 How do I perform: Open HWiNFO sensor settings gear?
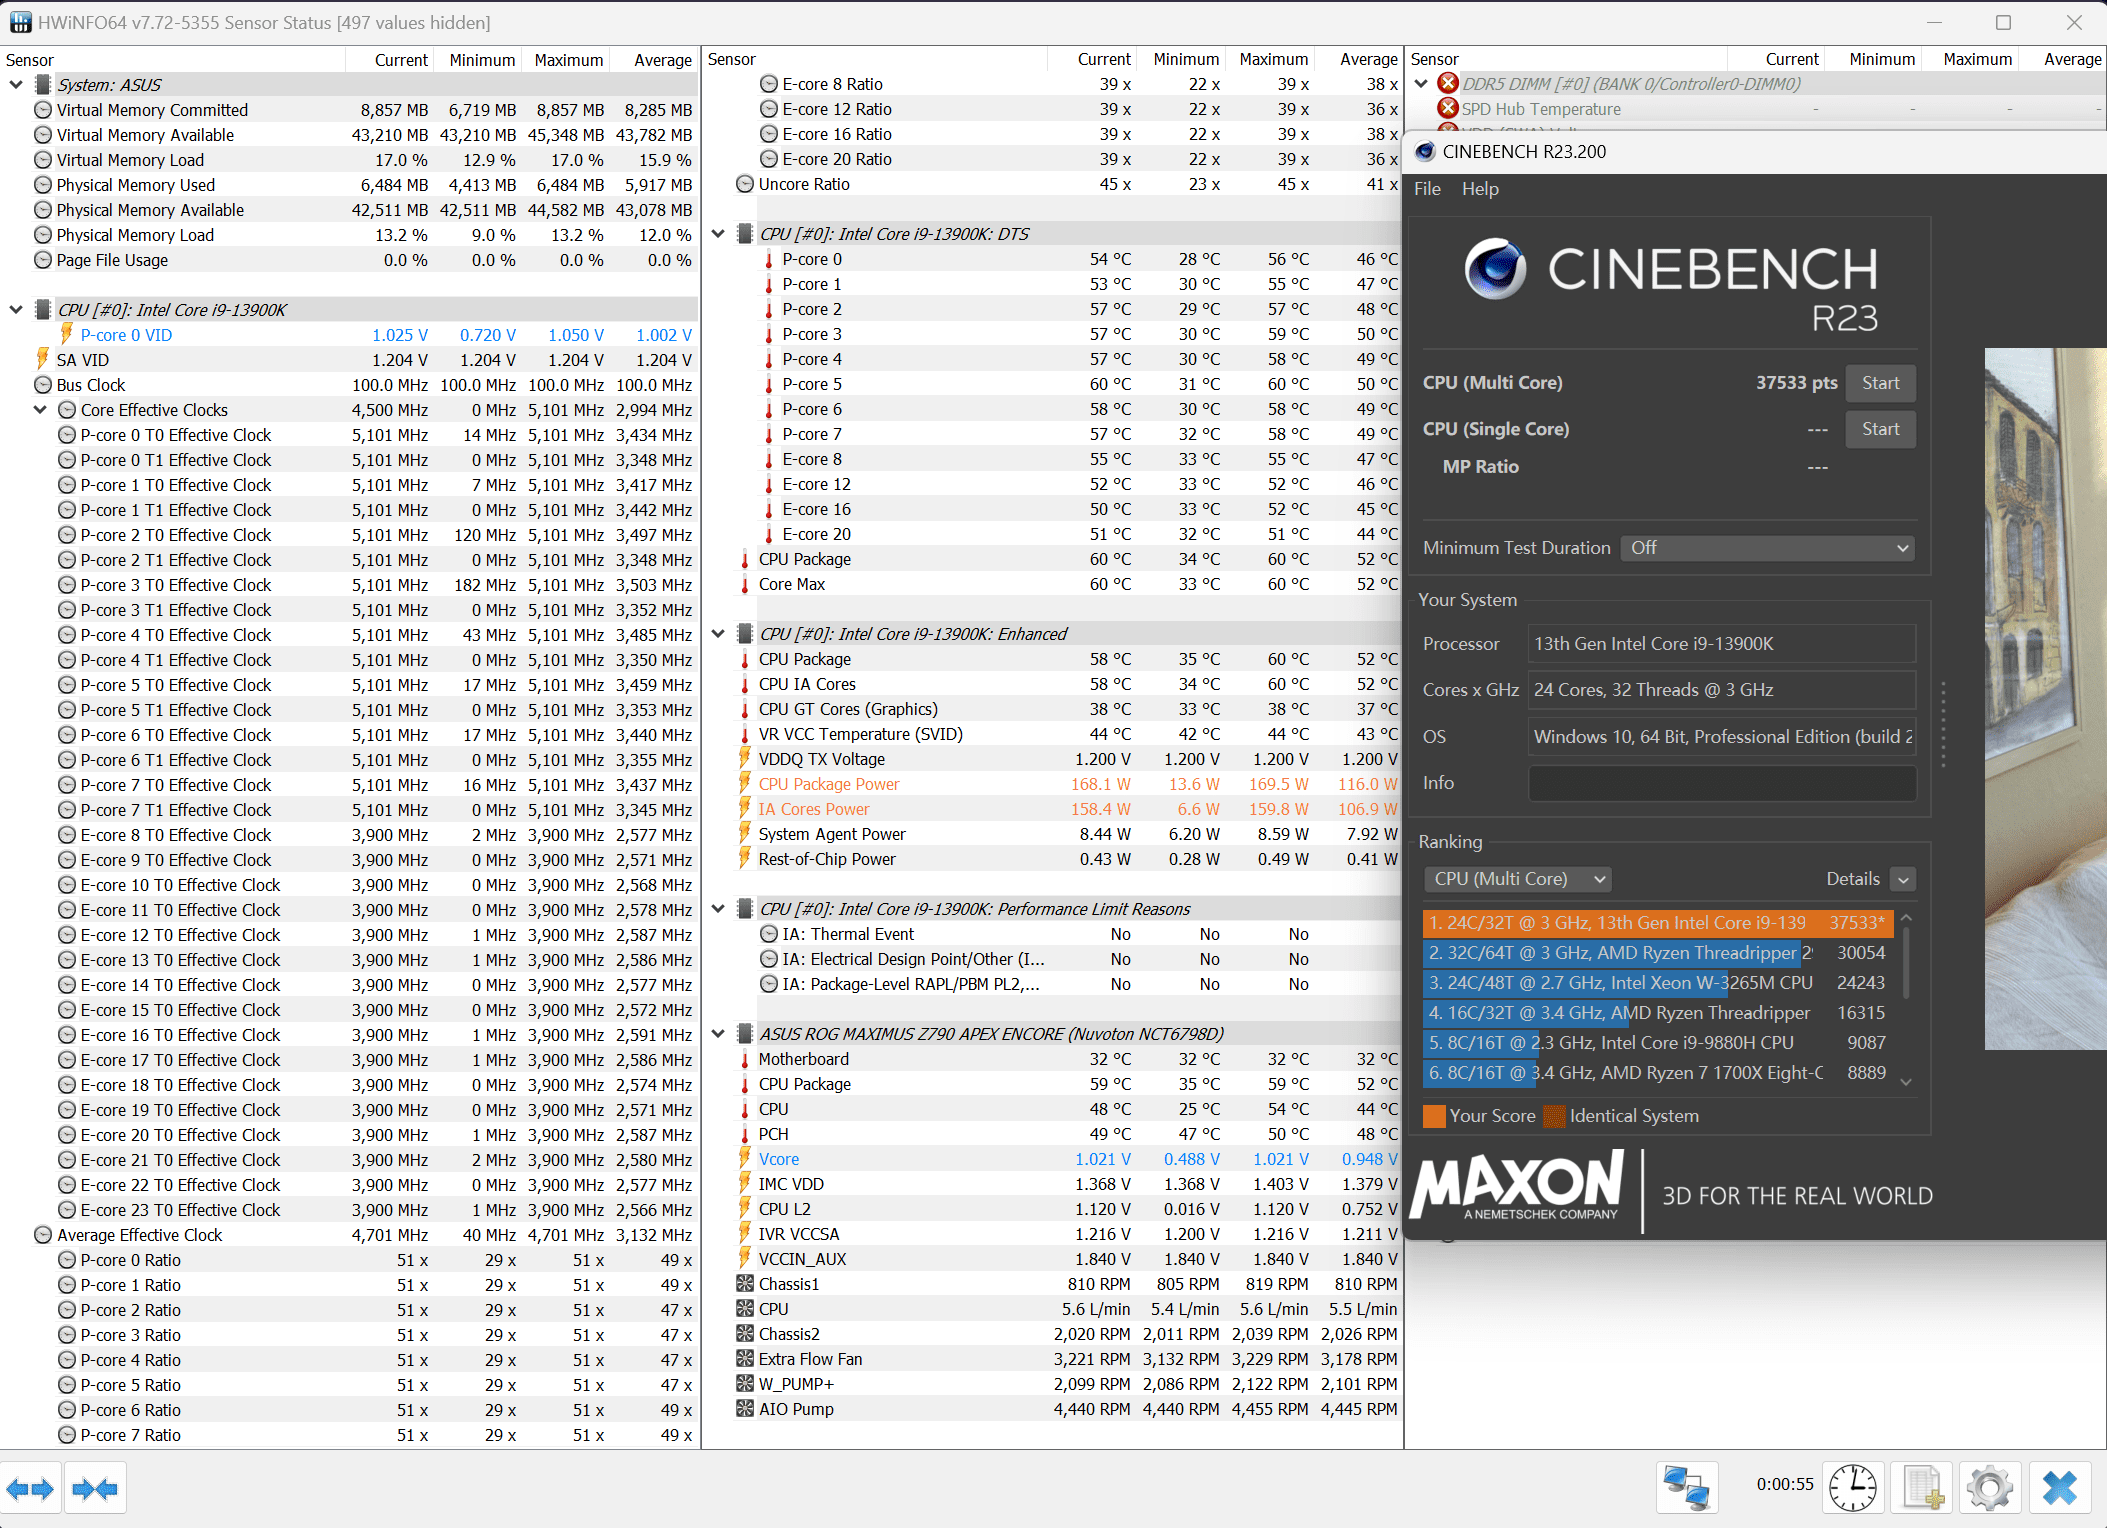[x=1989, y=1488]
